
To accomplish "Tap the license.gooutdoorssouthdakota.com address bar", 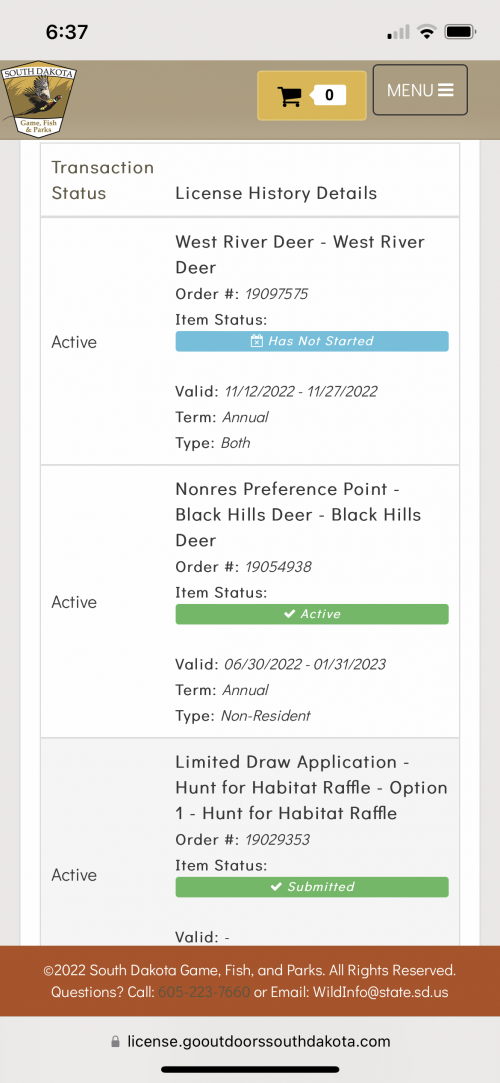I will pos(250,1041).
